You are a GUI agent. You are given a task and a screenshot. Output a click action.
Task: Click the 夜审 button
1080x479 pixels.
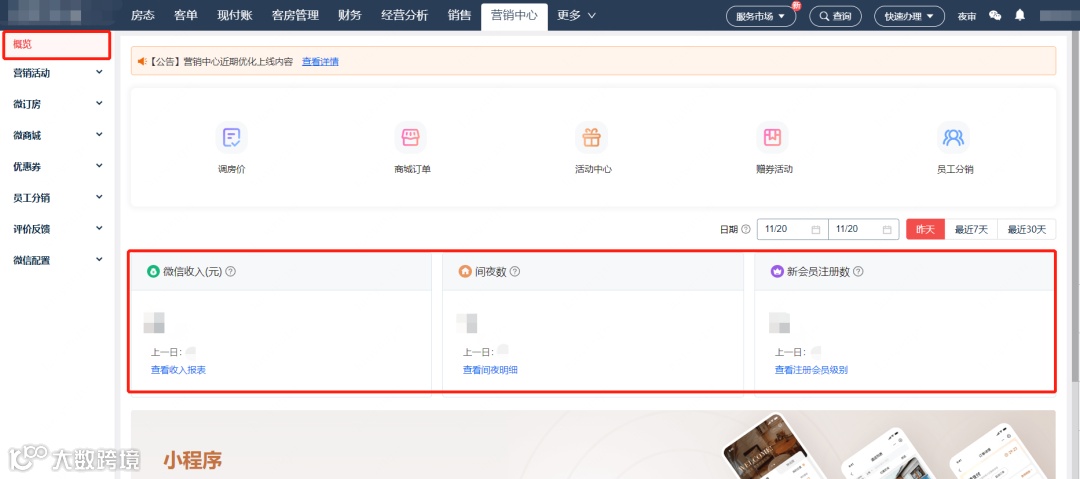point(966,17)
